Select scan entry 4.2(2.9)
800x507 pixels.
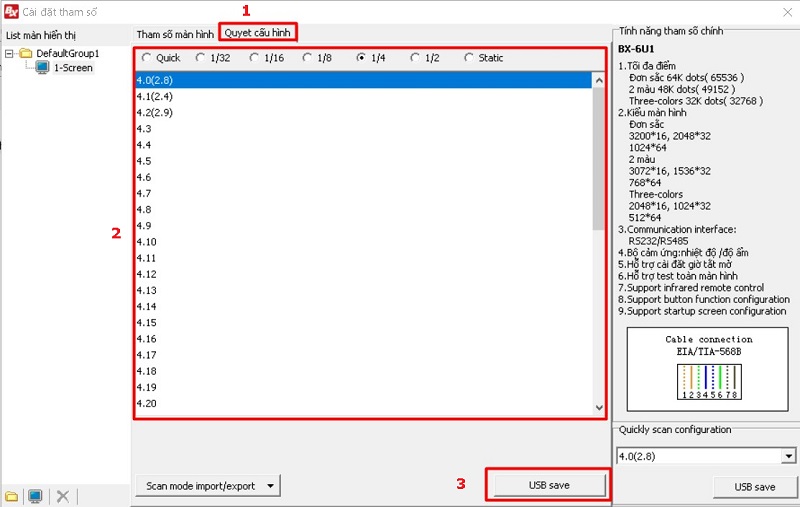pyautogui.click(x=363, y=113)
